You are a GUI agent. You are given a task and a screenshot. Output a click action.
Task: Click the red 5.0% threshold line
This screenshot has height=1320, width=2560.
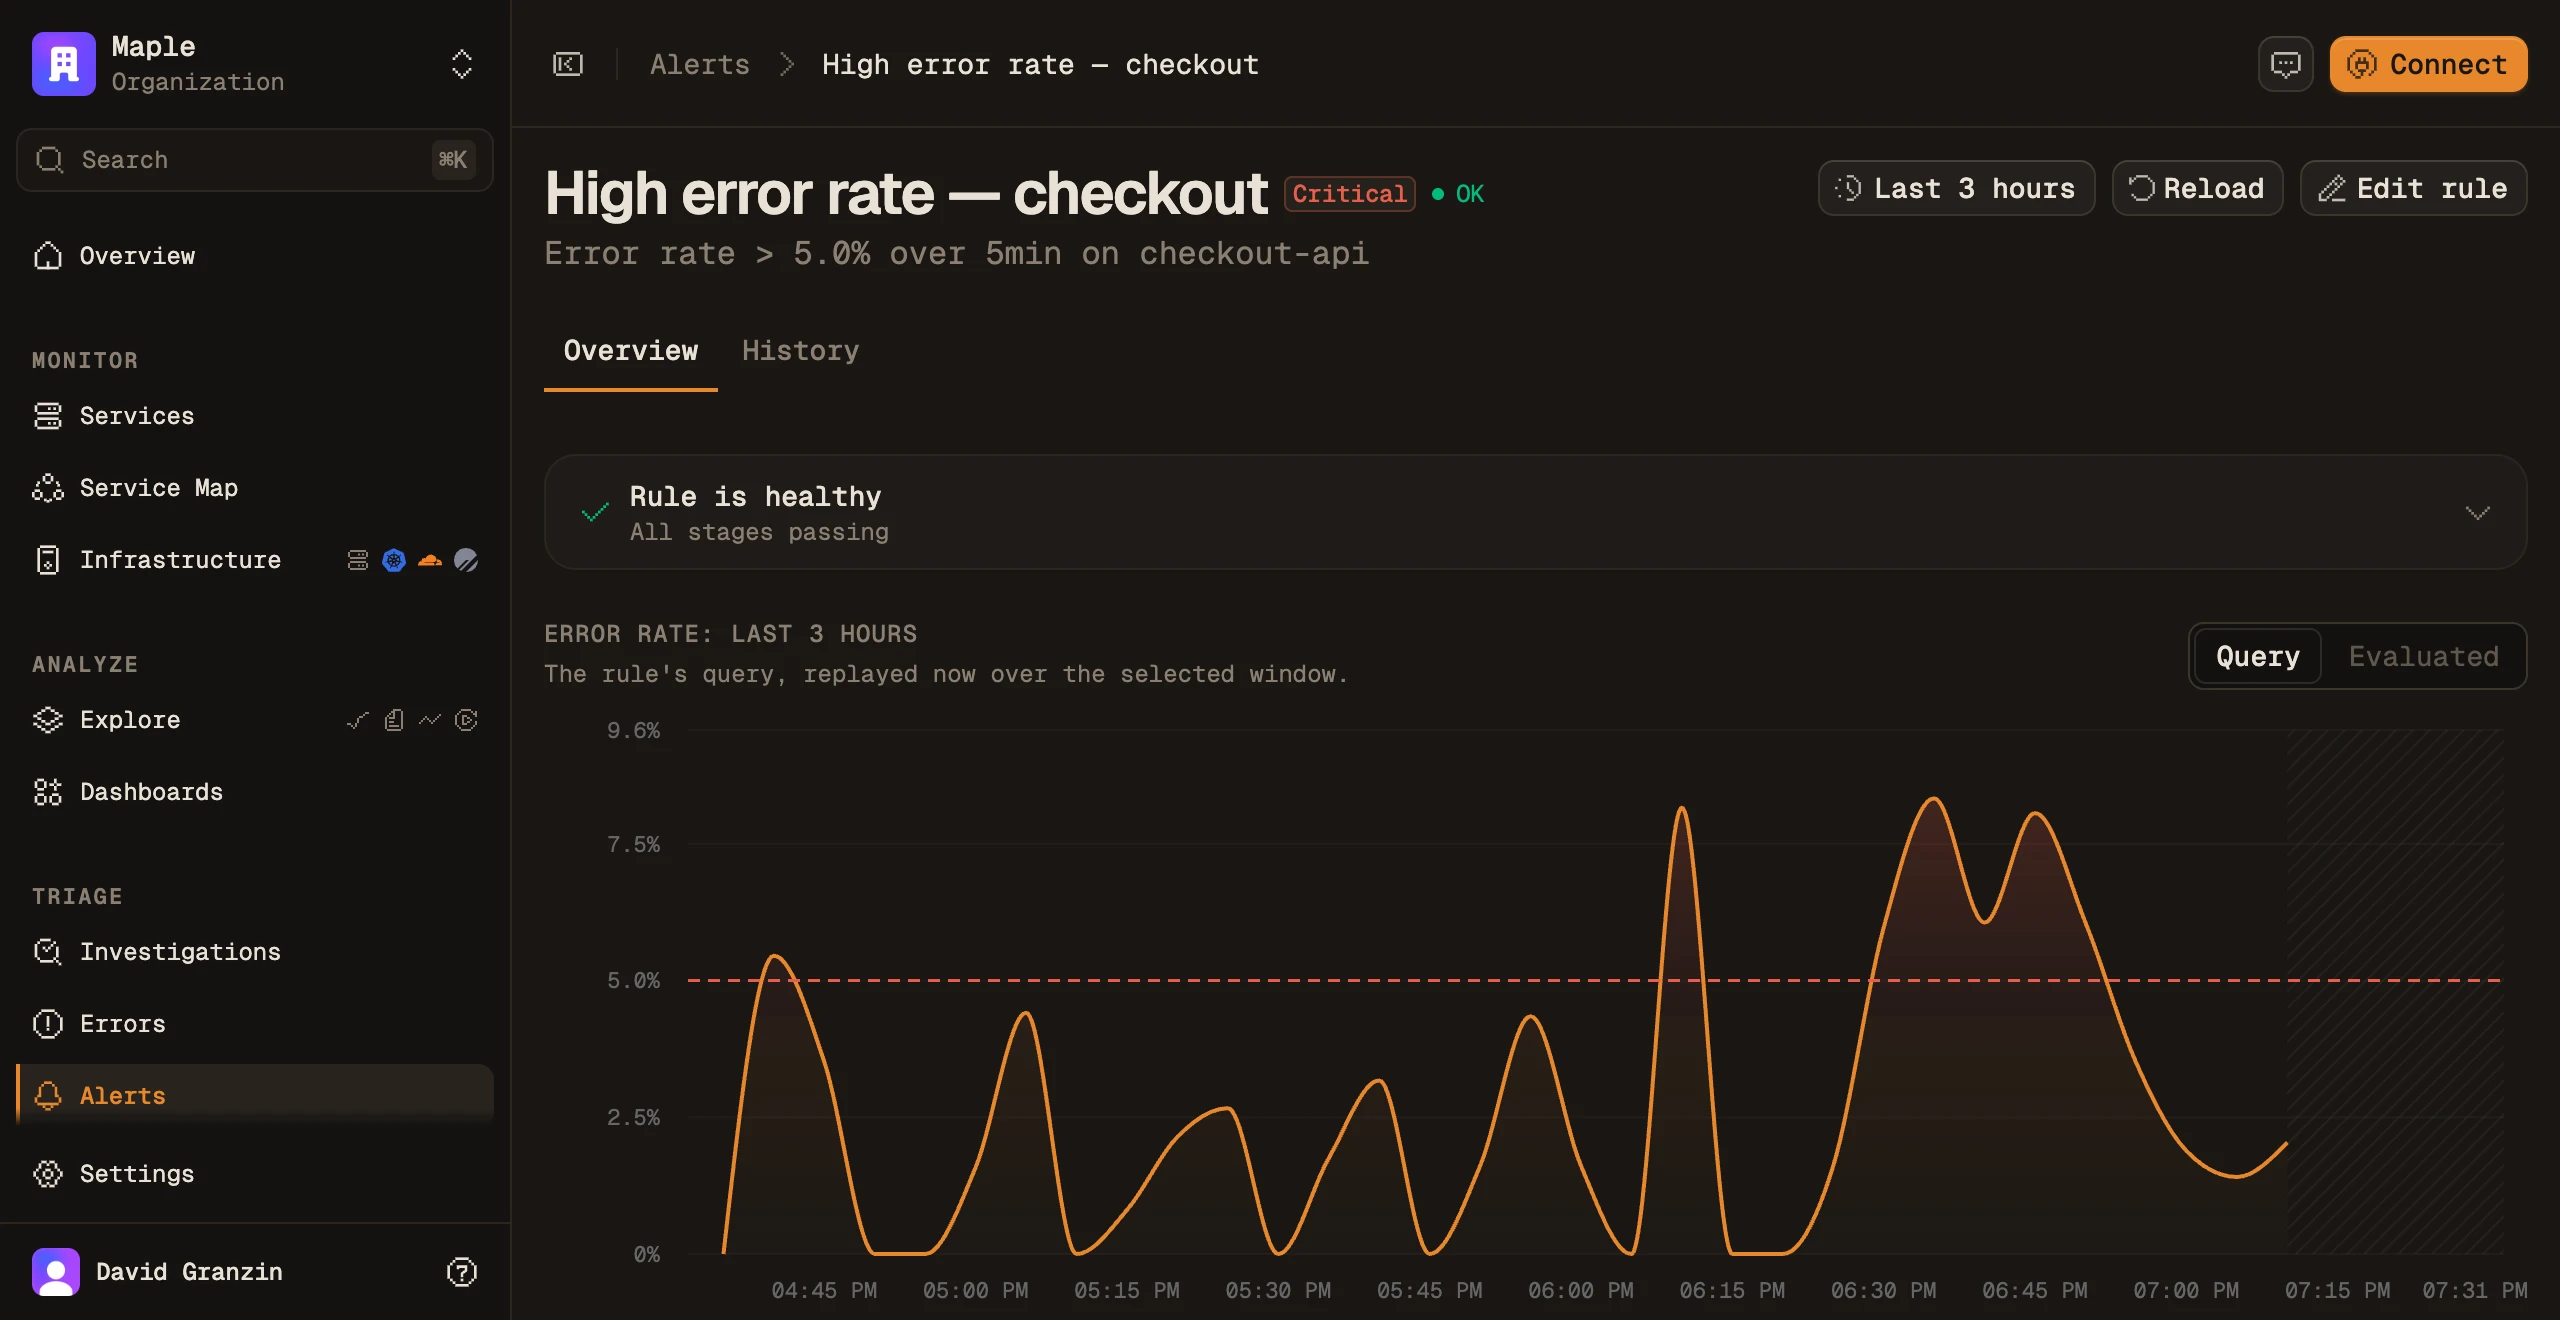(x=1594, y=981)
